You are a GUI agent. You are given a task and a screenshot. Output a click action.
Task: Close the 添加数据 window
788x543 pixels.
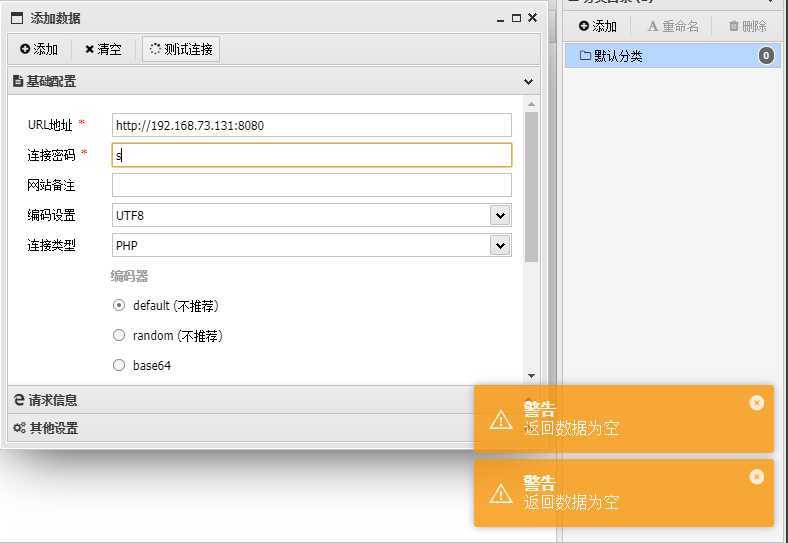(533, 18)
